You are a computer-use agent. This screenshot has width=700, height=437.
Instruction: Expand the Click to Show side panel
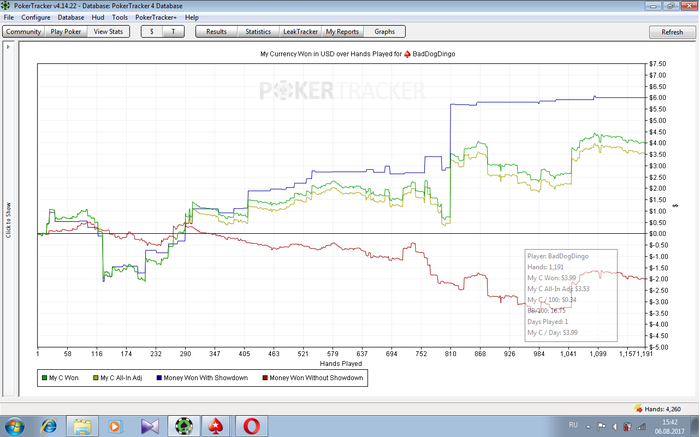[8, 220]
